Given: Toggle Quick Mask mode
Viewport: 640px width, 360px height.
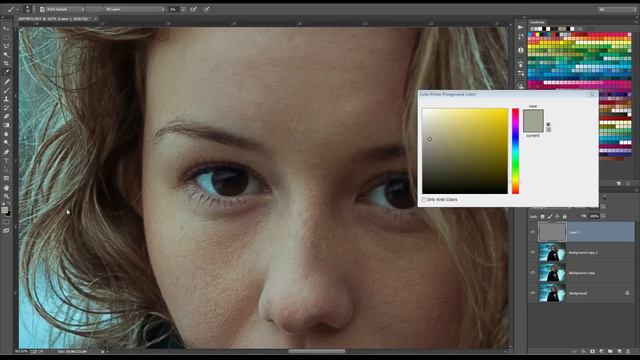Looking at the screenshot, I should point(6,222).
